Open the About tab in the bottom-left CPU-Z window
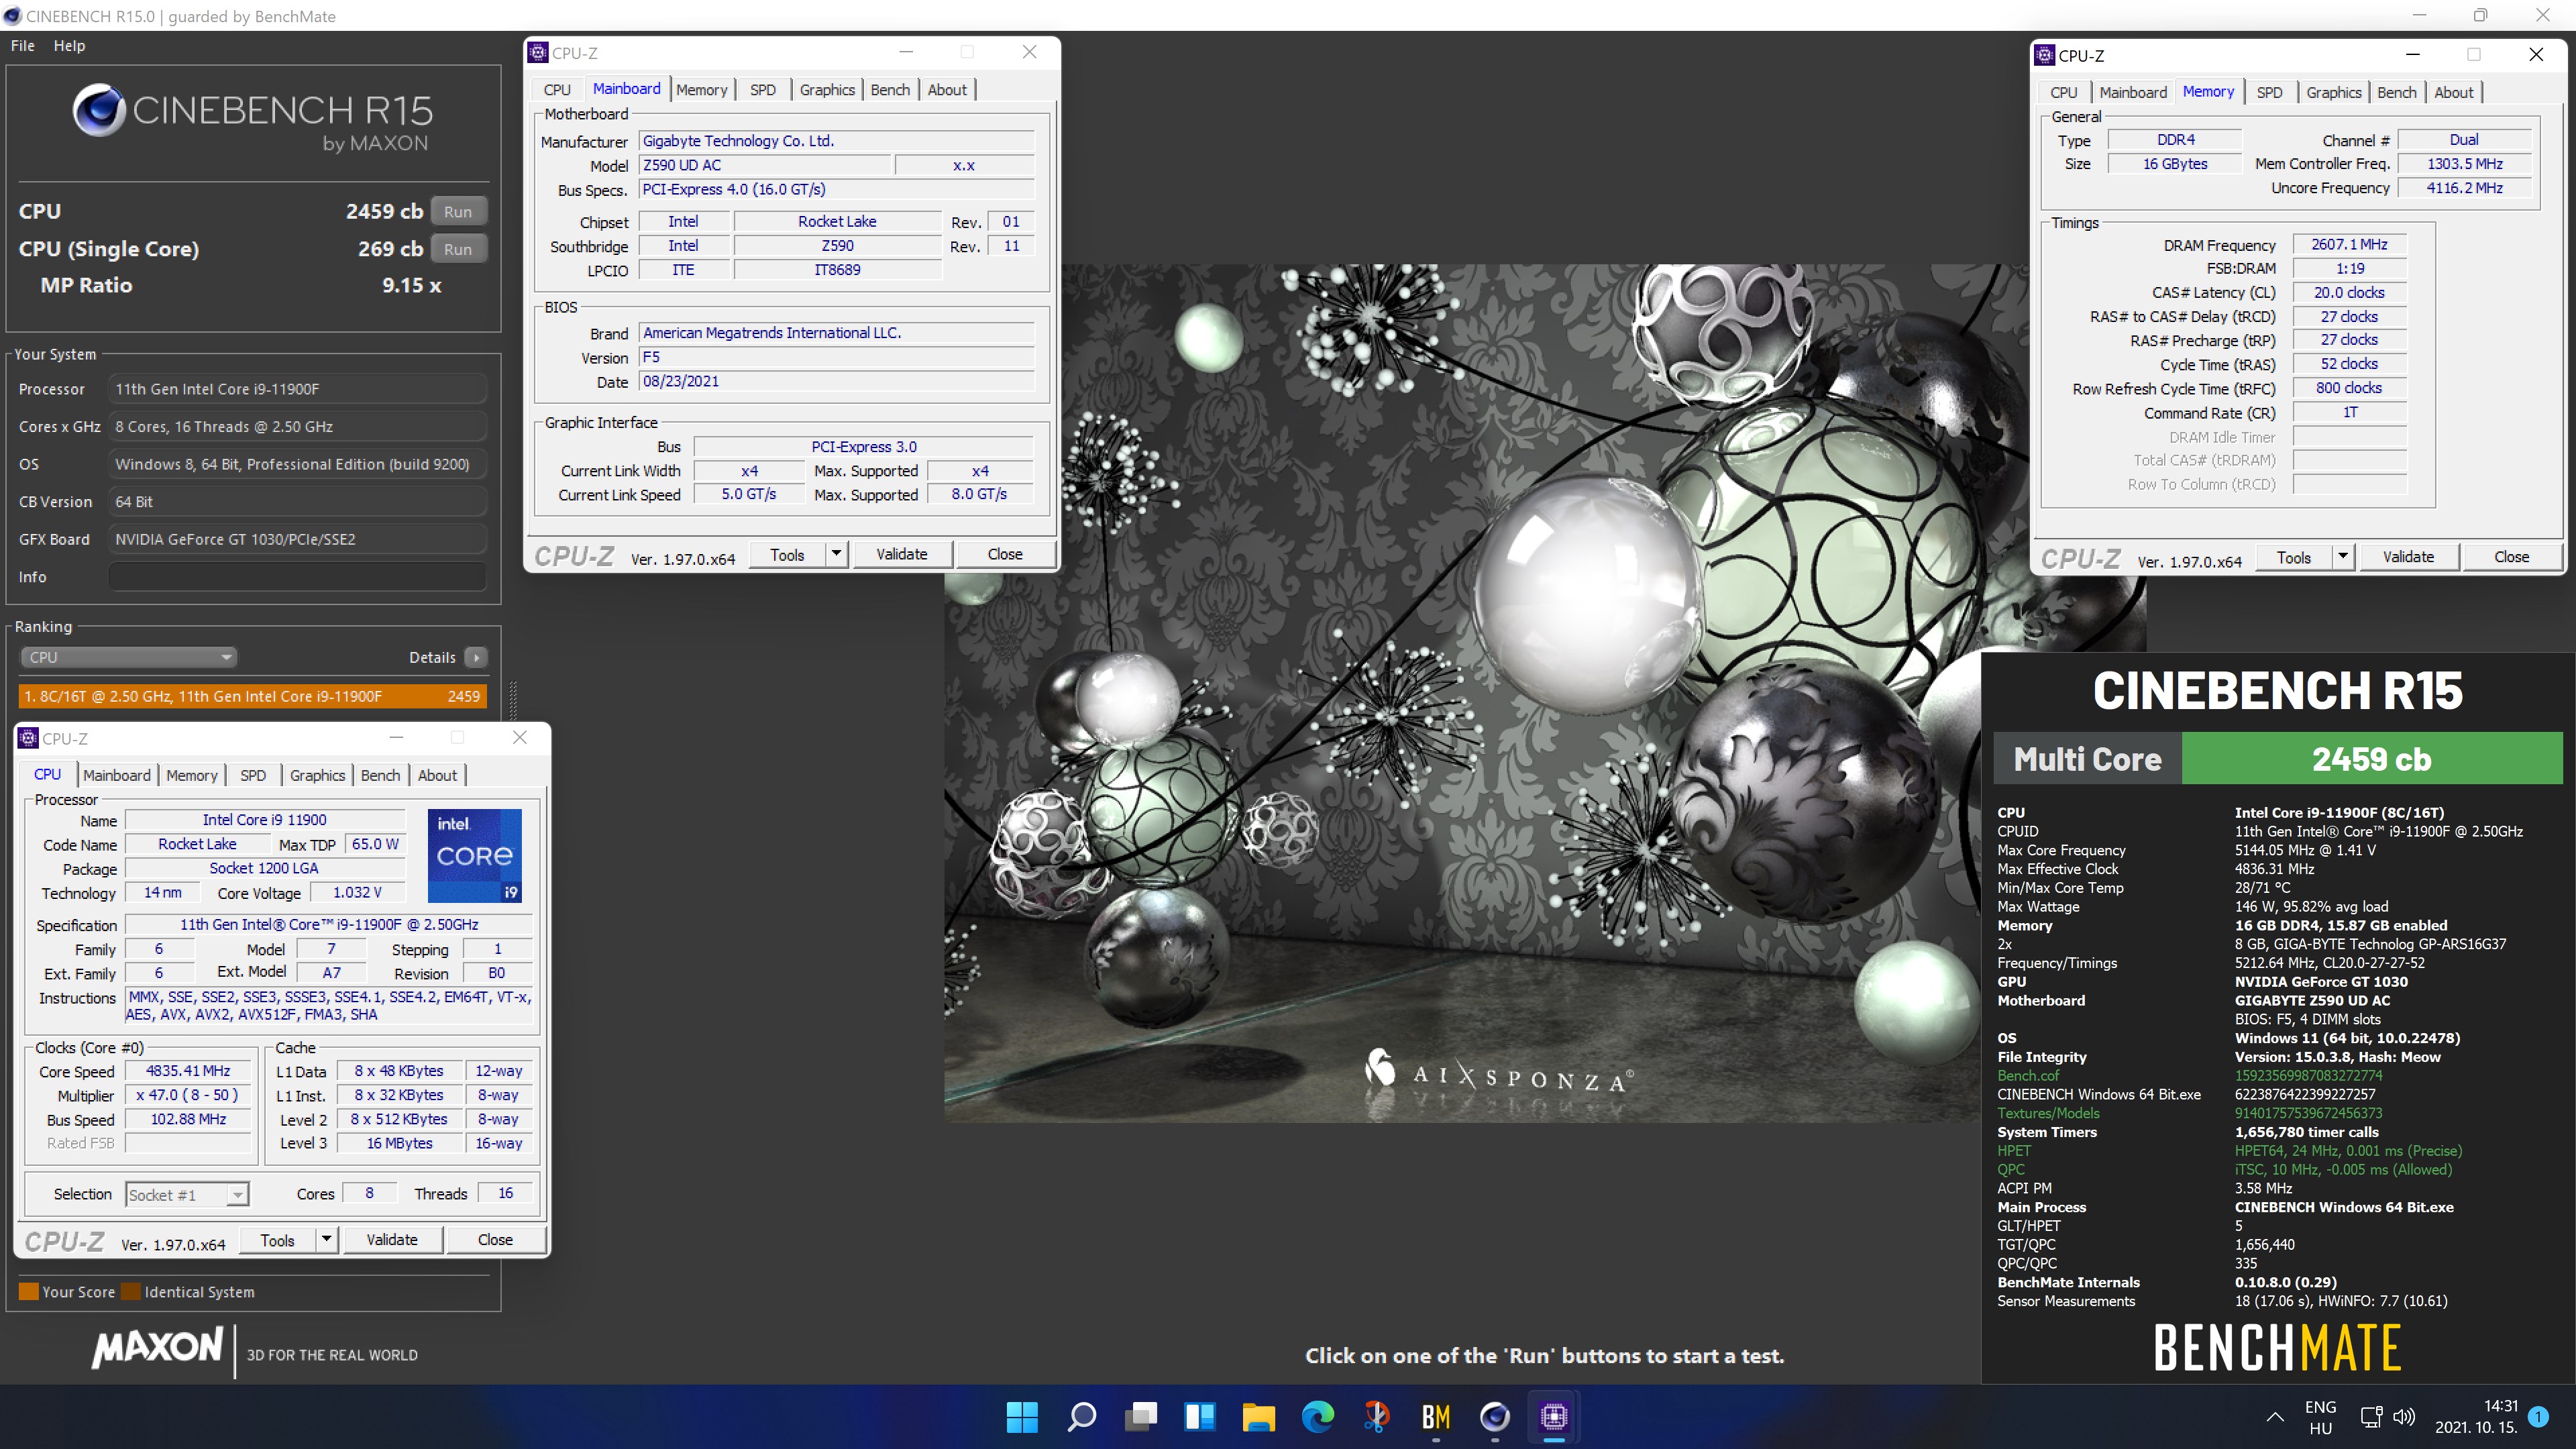Viewport: 2576px width, 1449px height. point(437,775)
